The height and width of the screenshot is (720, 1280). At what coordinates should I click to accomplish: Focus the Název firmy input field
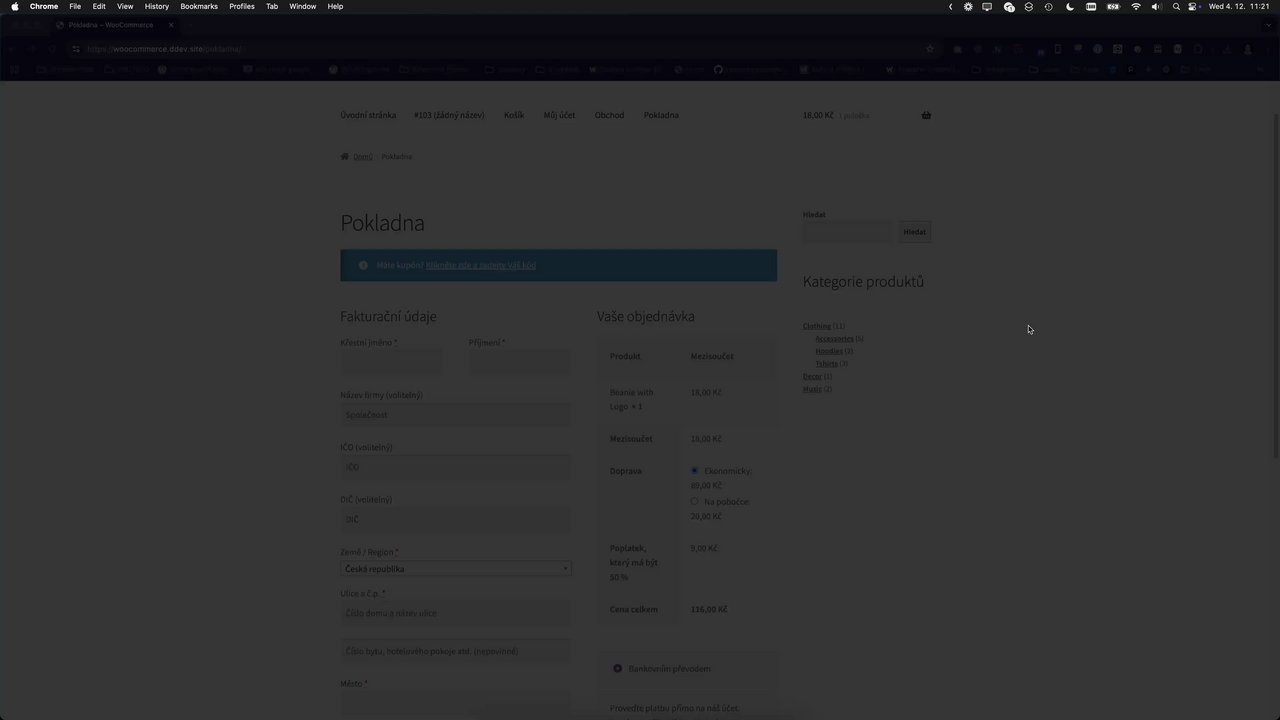[456, 415]
